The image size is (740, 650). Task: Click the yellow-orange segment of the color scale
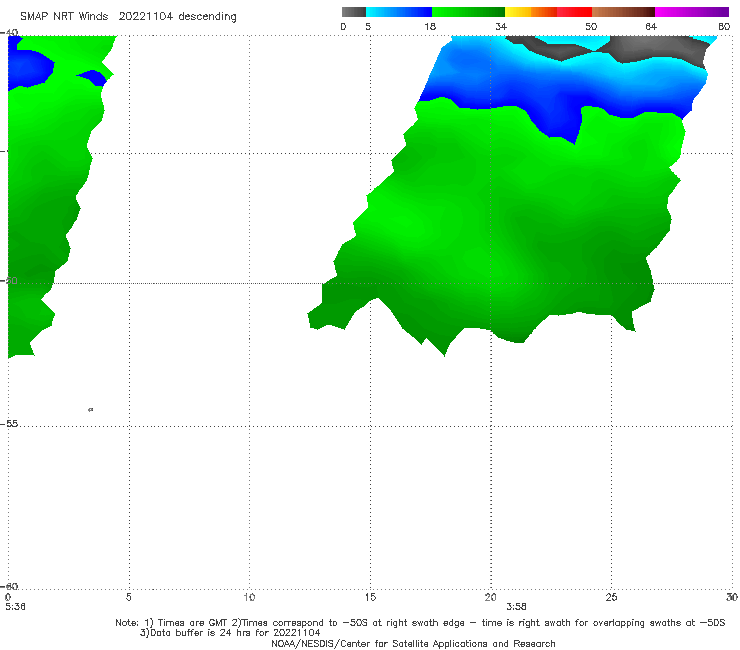click(531, 12)
